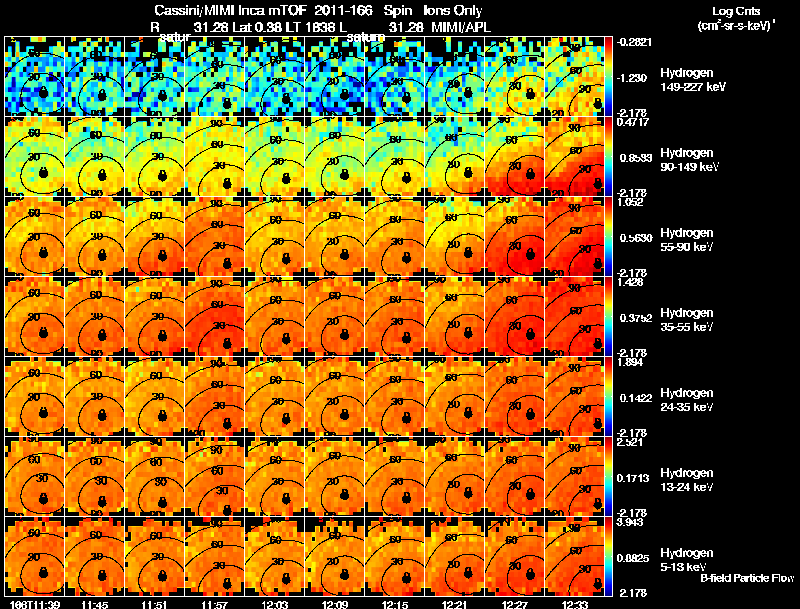Click the 13-24 keV image panel at 11:45
Screen dimensions: 800x609
(x=95, y=477)
